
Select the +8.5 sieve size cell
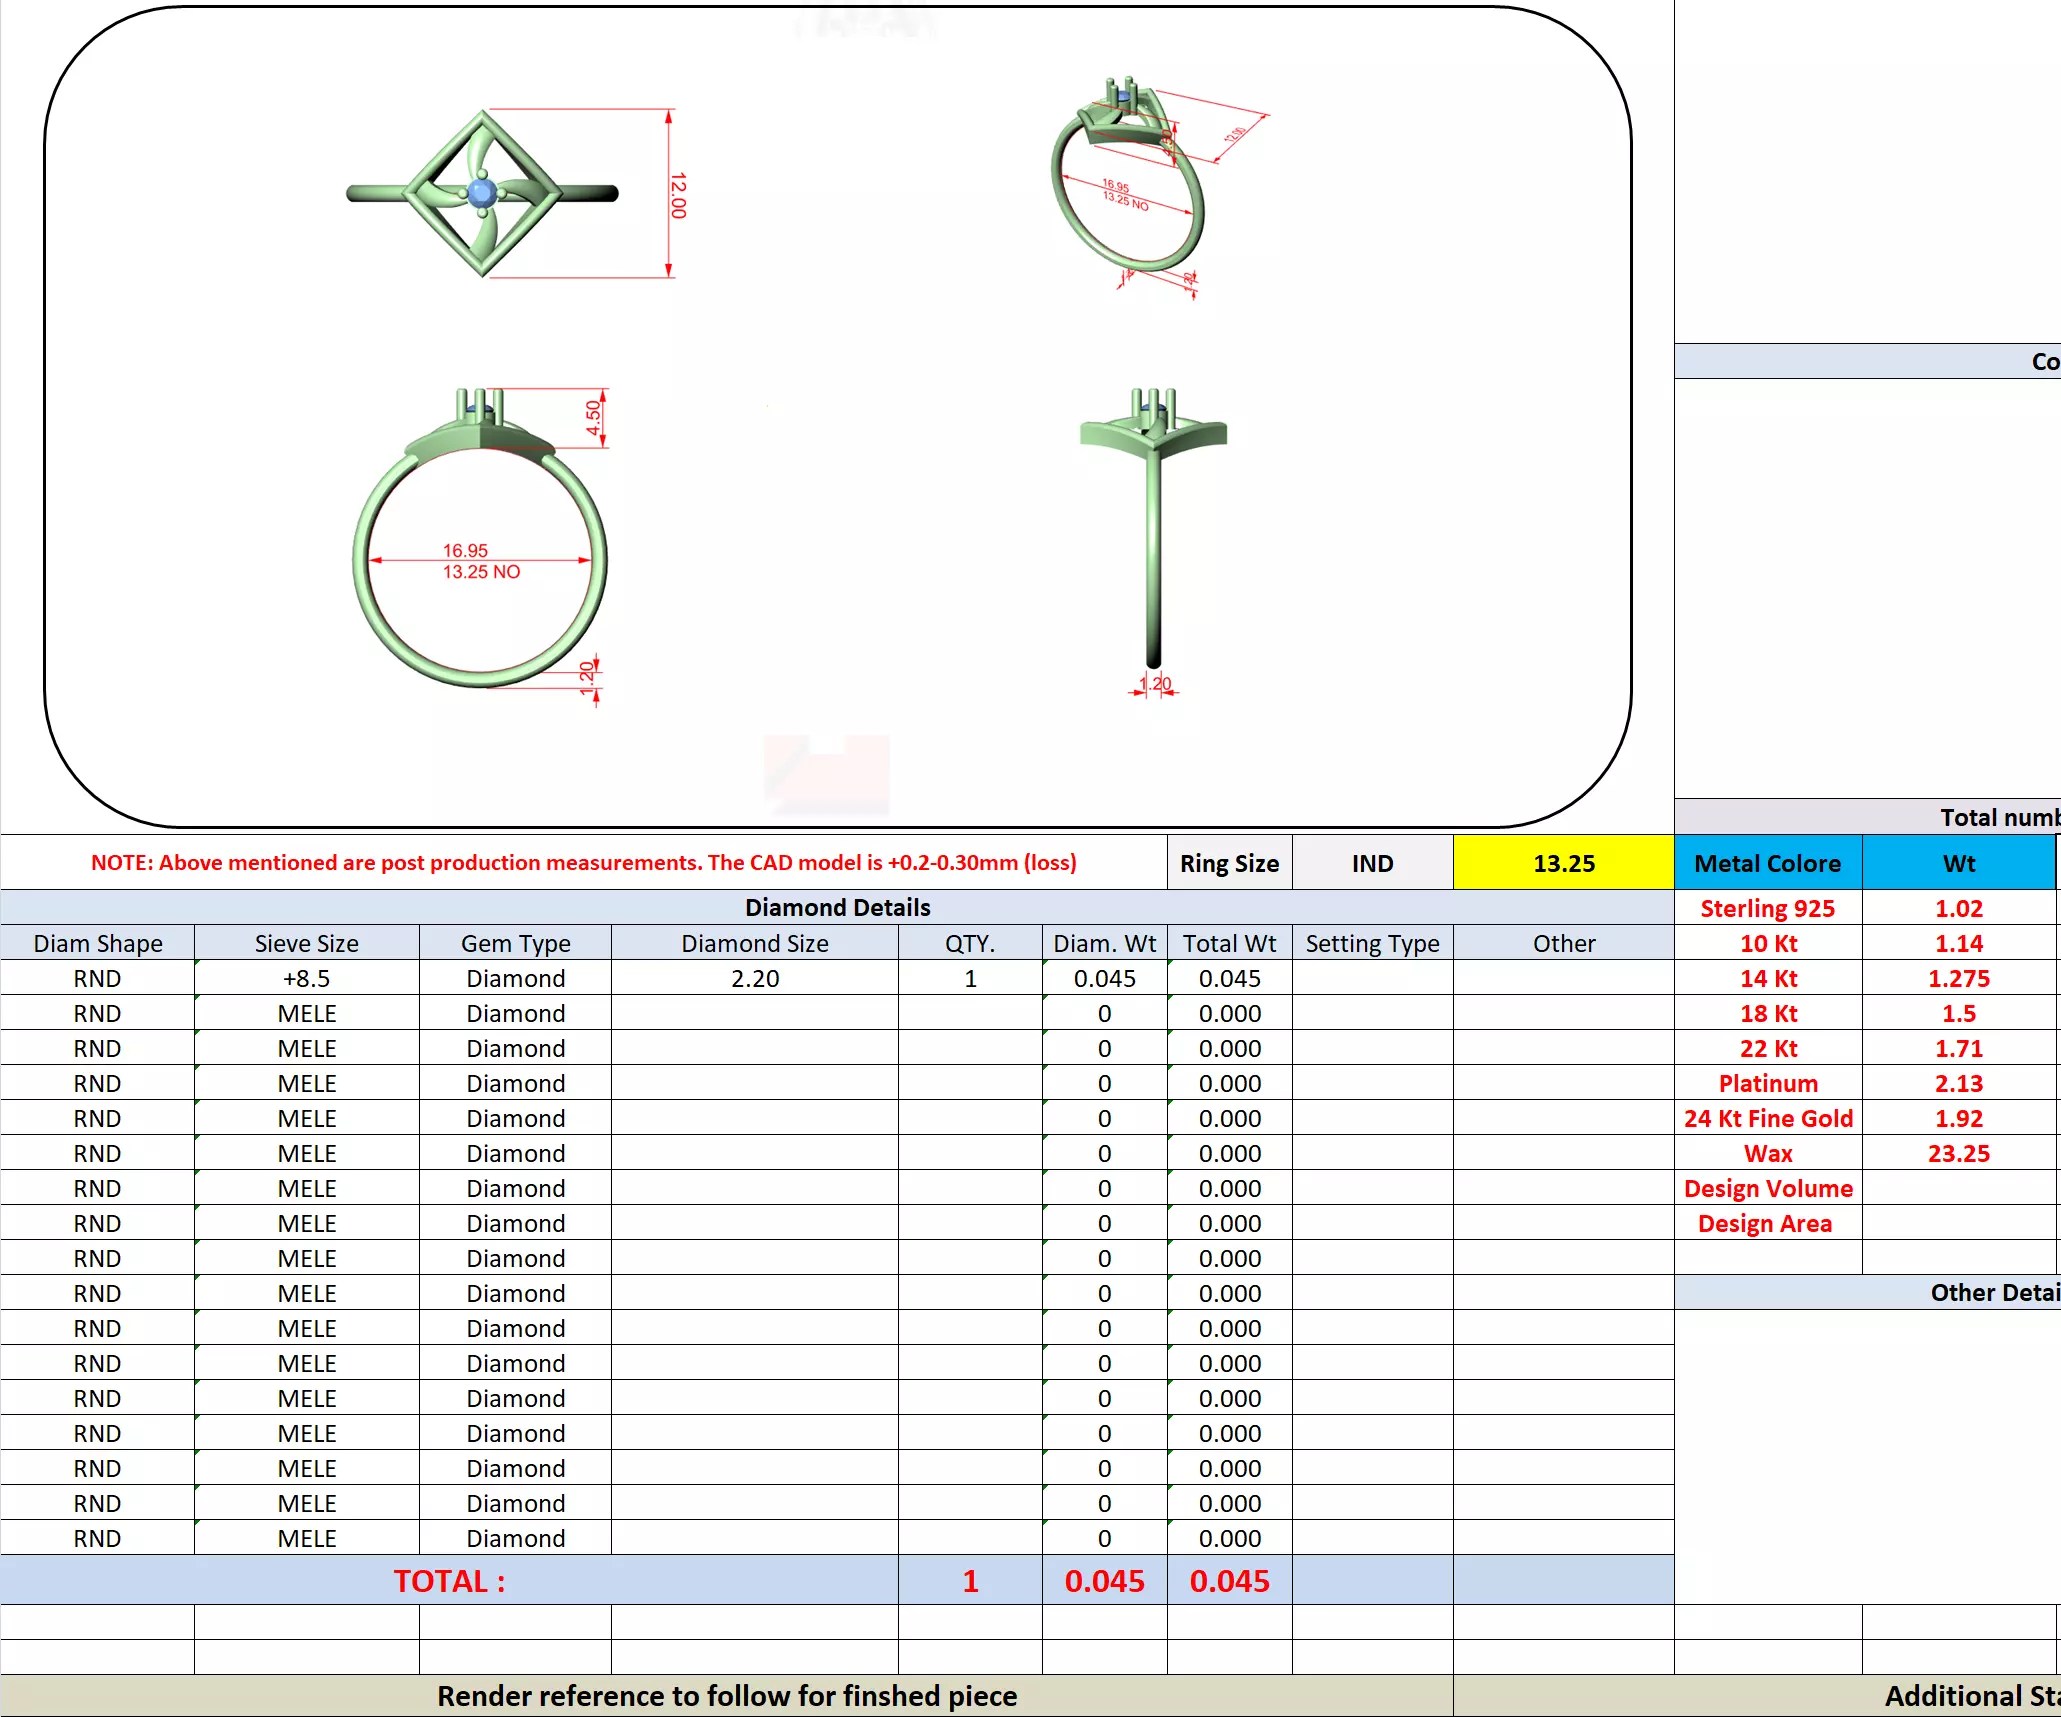point(306,978)
